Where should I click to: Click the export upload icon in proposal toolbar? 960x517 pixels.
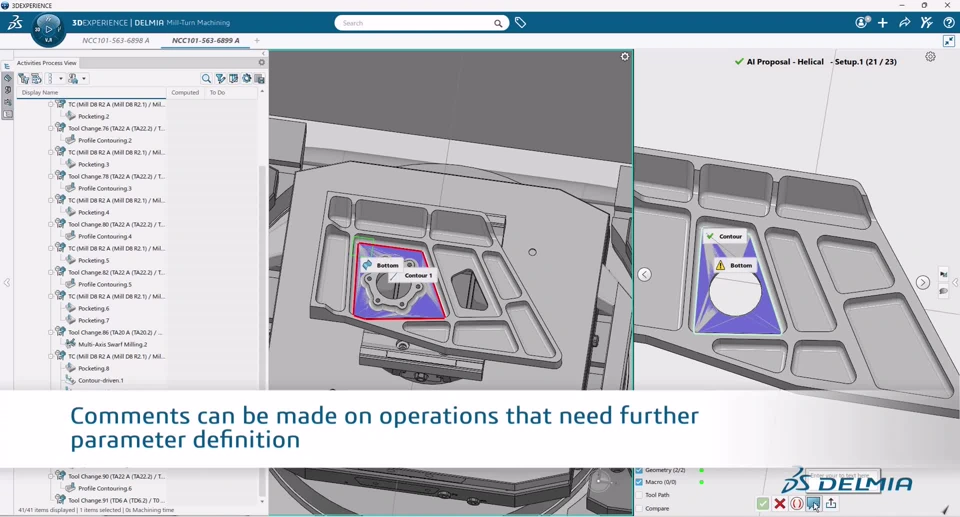[x=831, y=503]
